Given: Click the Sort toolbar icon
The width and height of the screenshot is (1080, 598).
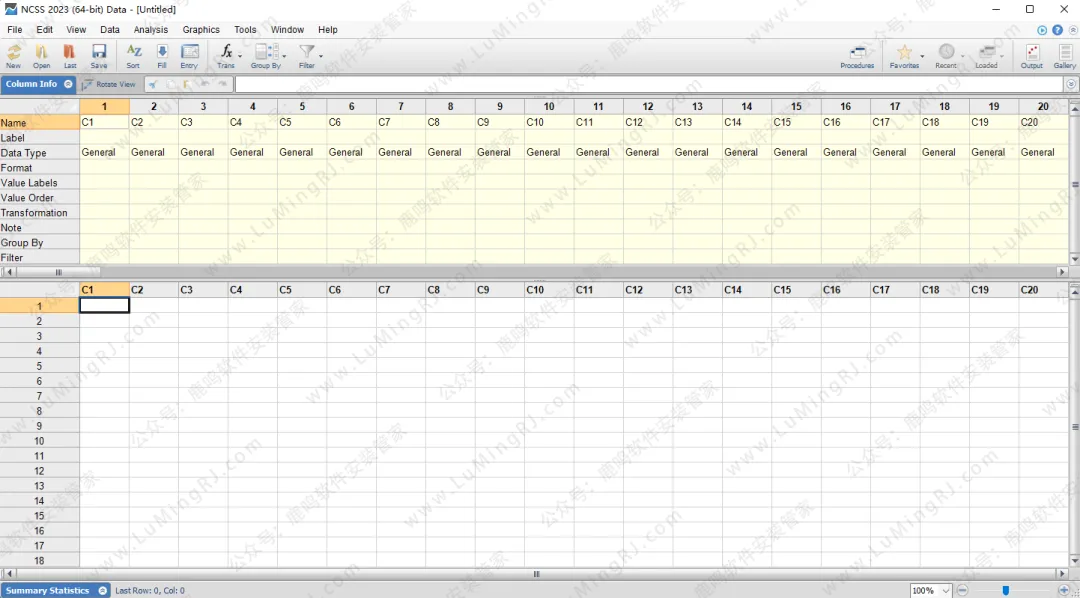Looking at the screenshot, I should tap(133, 53).
